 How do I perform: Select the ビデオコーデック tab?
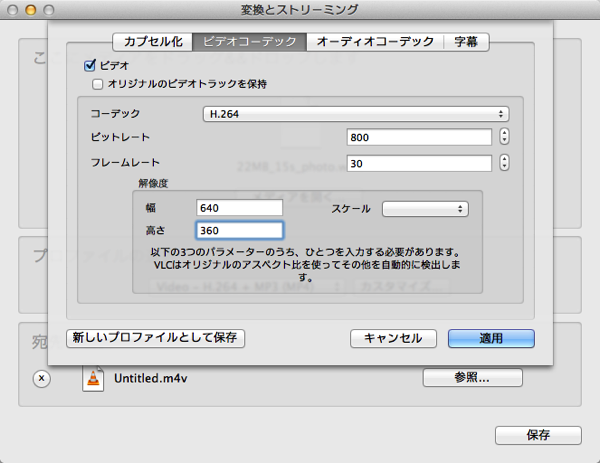tap(249, 42)
